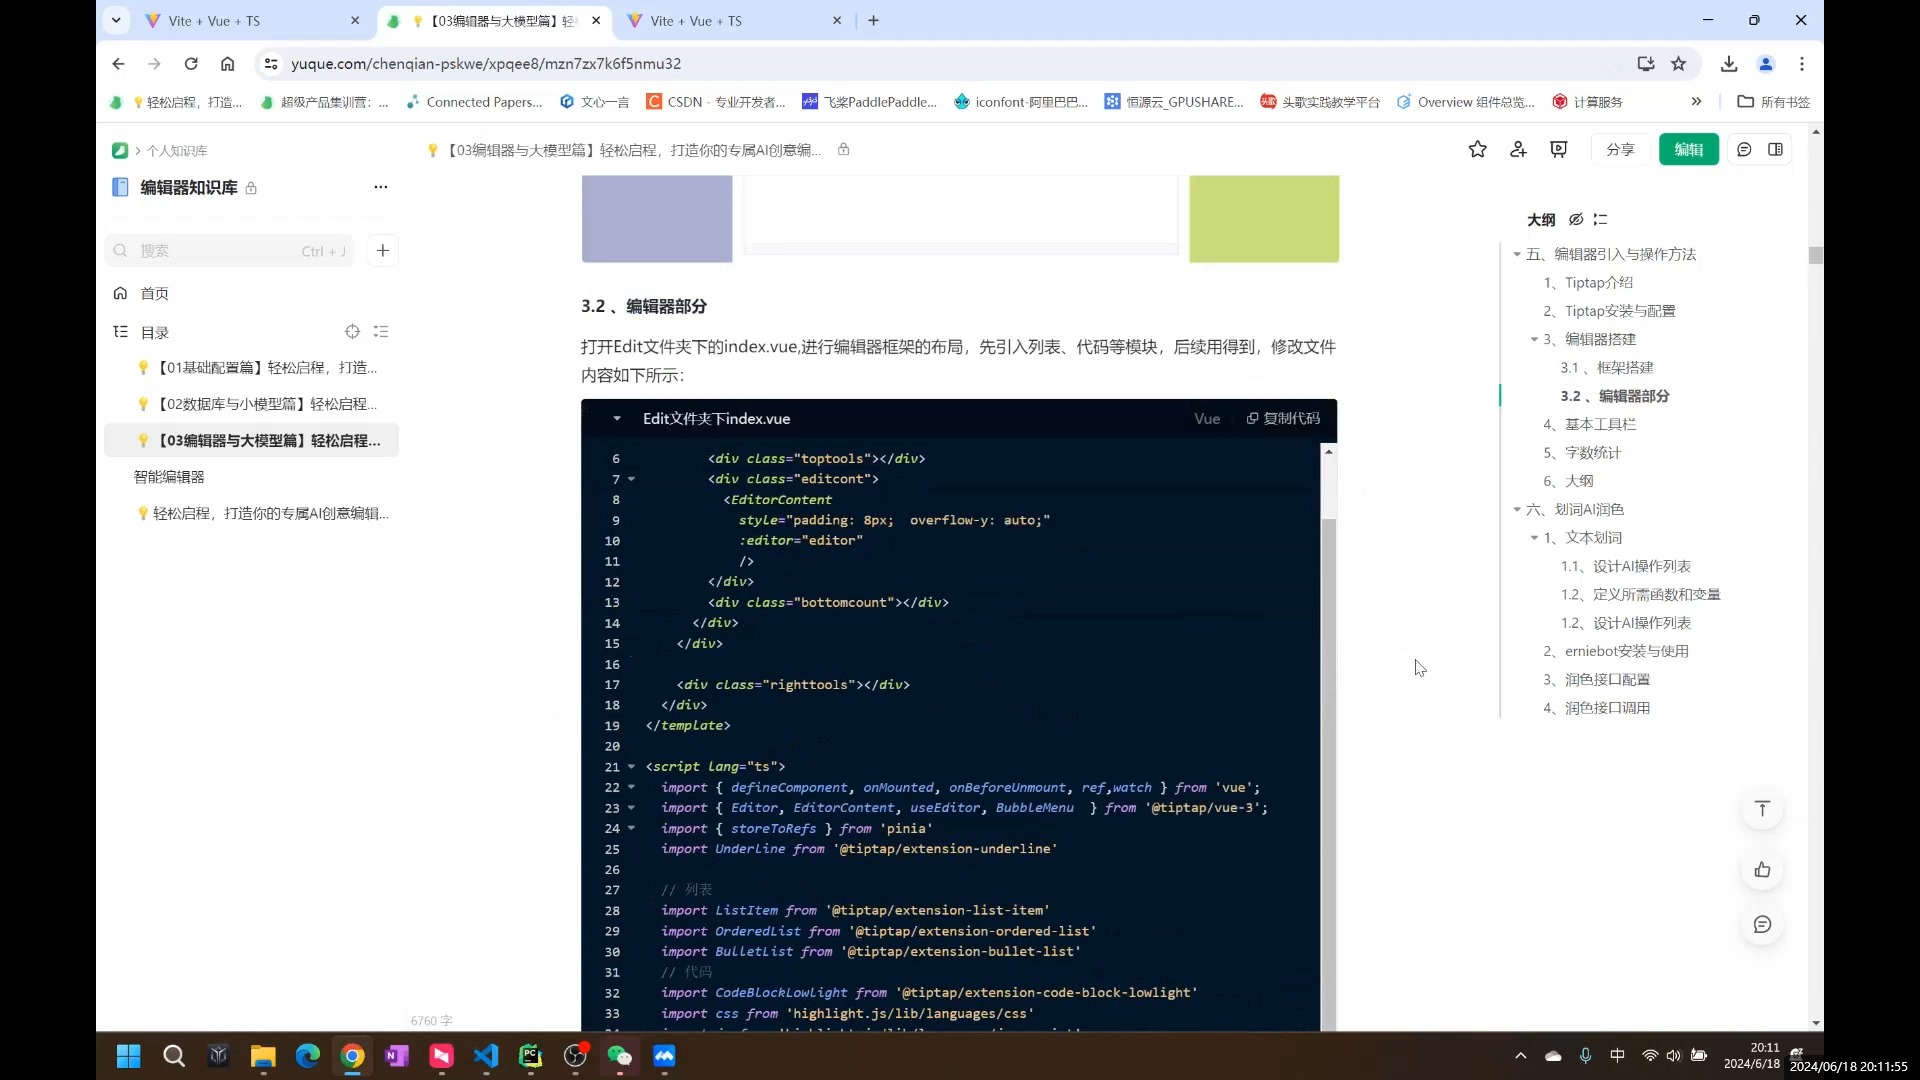Click the favorite star icon in document header
Viewport: 1920px width, 1080px height.
1477,150
